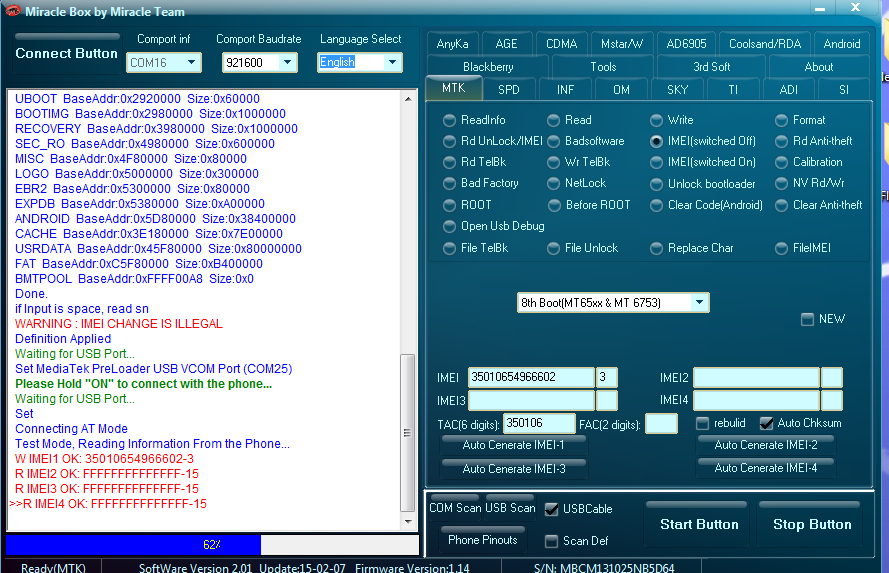Minimize the Miracle Box window
Viewport: 889px width, 573px height.
820,9
